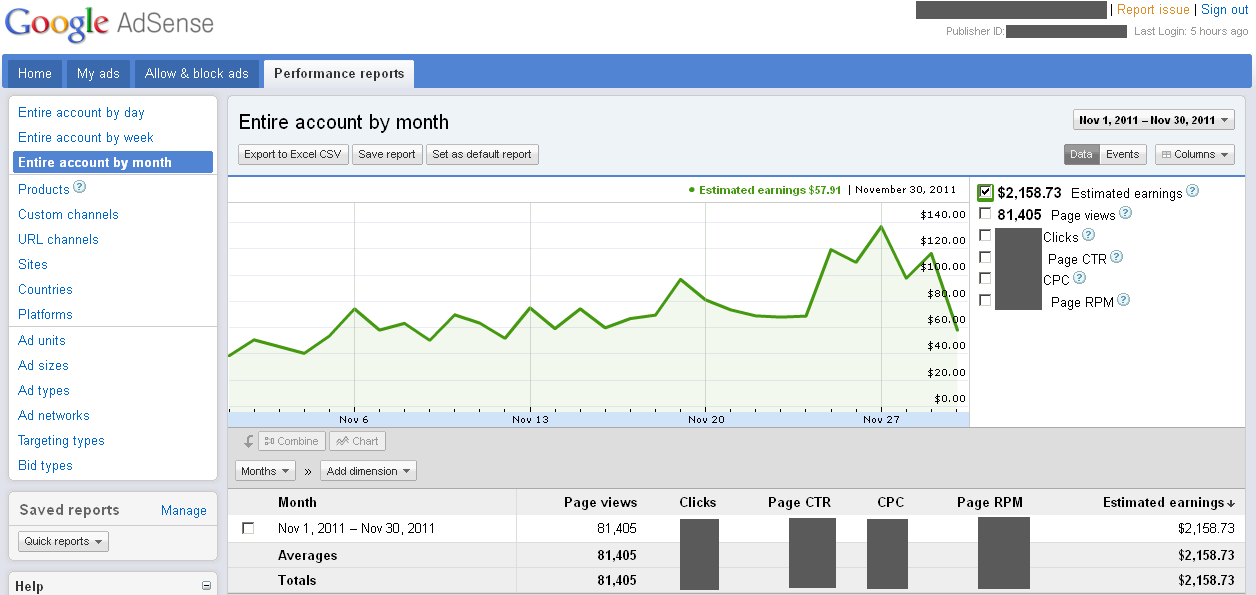
Task: Enable the Page RPM metric checkbox
Action: click(986, 301)
